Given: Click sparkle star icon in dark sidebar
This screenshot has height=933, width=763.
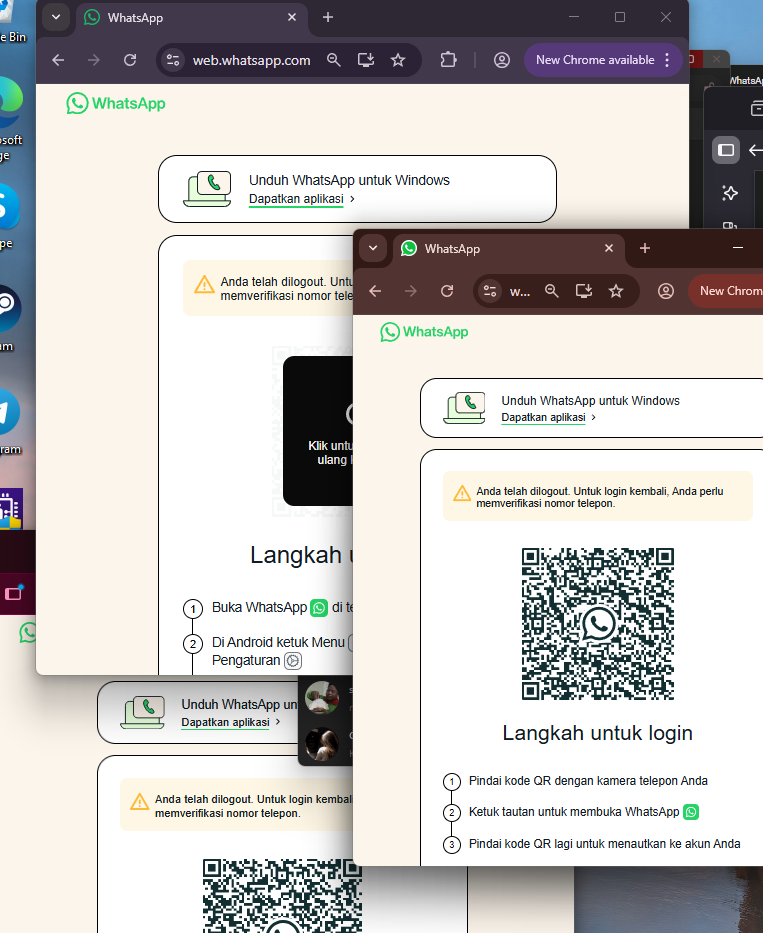Looking at the screenshot, I should point(730,193).
